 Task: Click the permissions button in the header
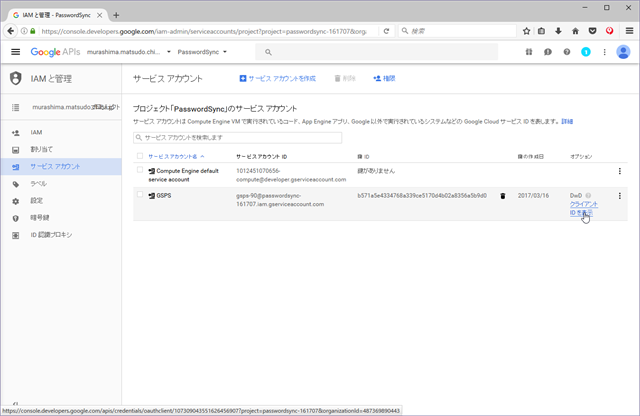point(384,78)
